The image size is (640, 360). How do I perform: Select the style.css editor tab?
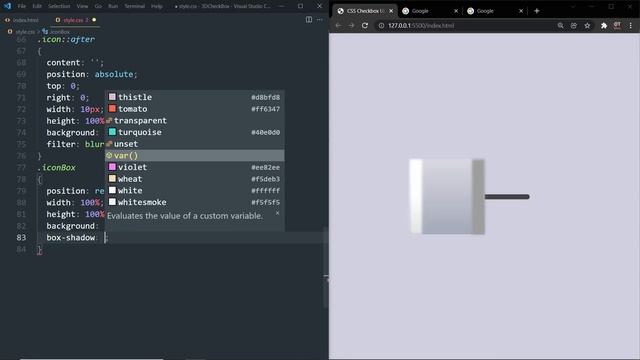76,20
